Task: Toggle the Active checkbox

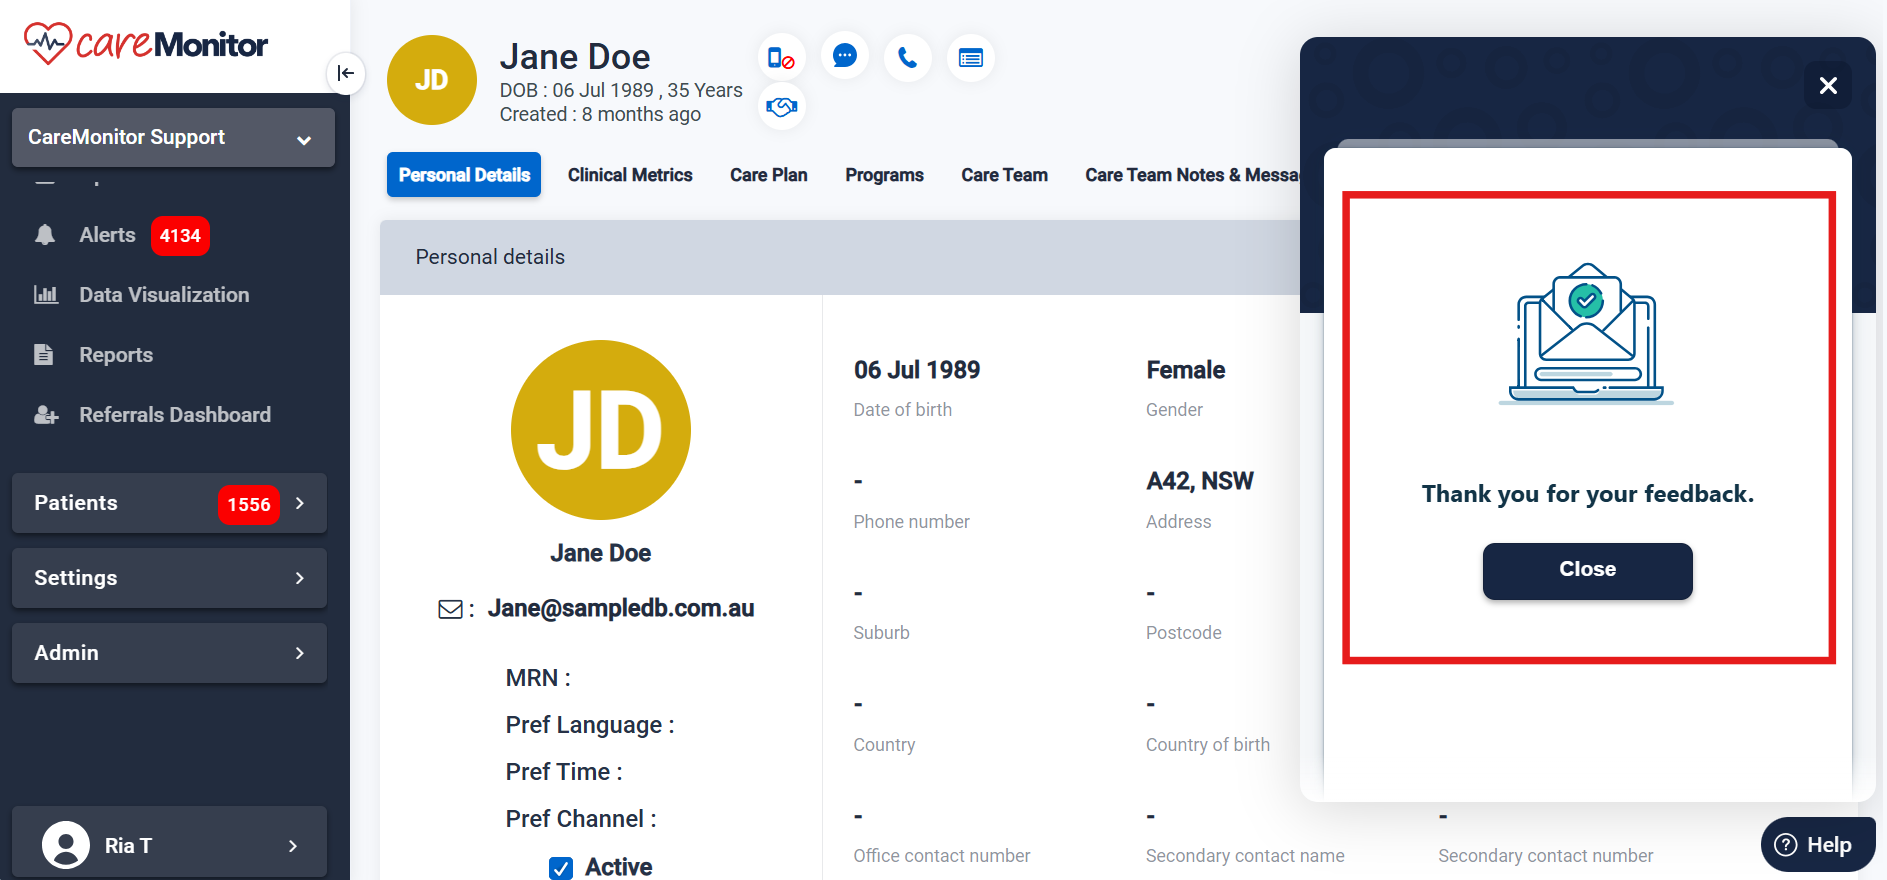Action: click(561, 868)
